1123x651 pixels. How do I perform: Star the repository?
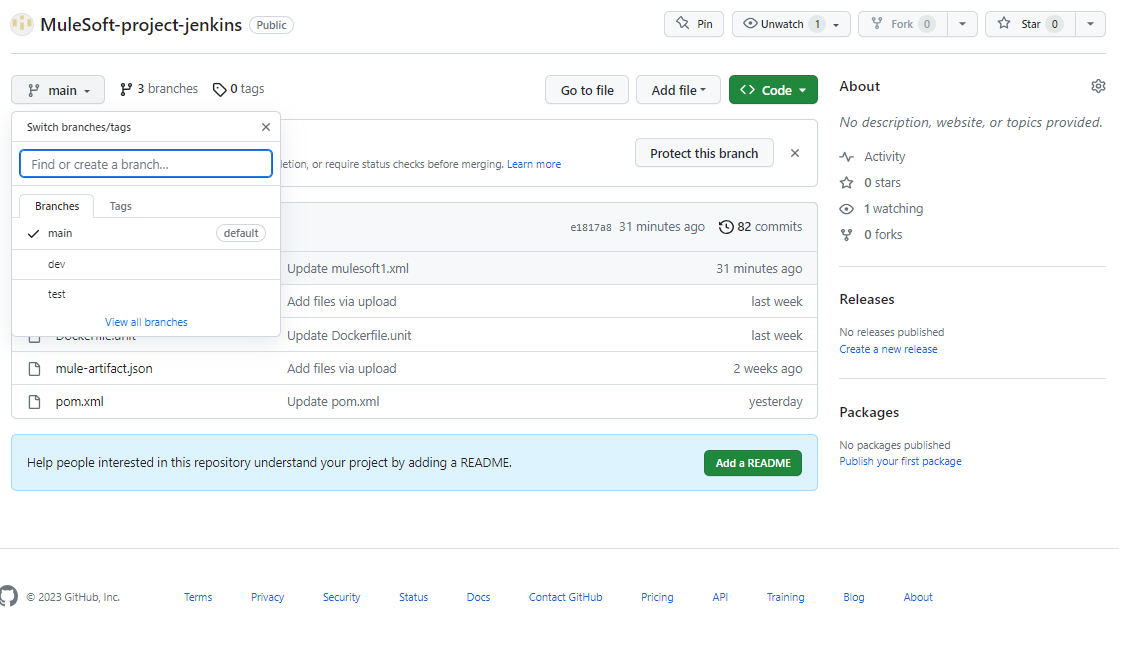1030,24
